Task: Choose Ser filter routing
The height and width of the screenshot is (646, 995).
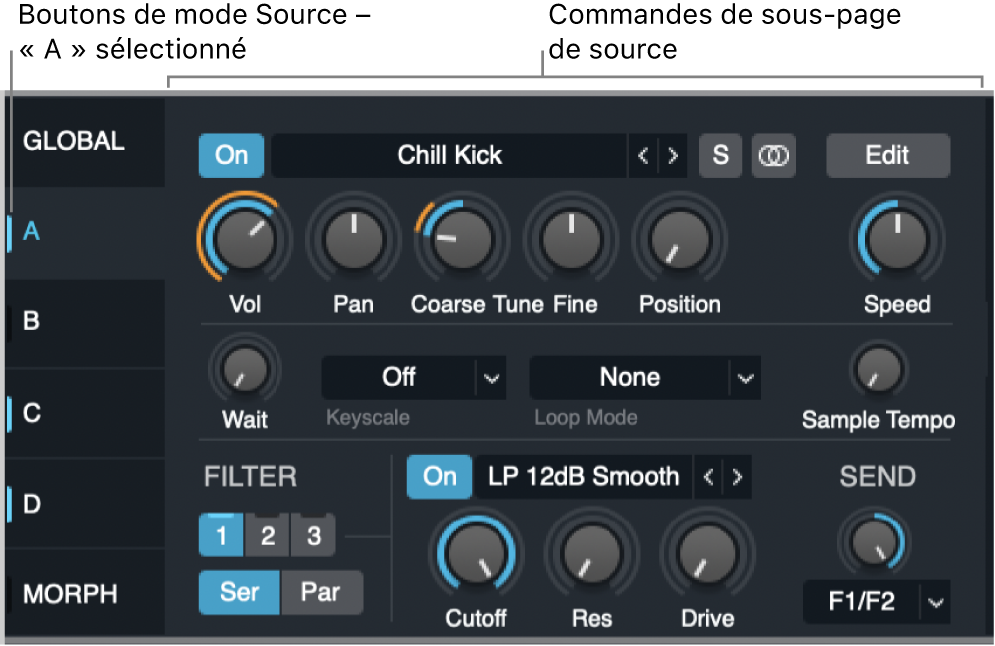Action: 239,593
